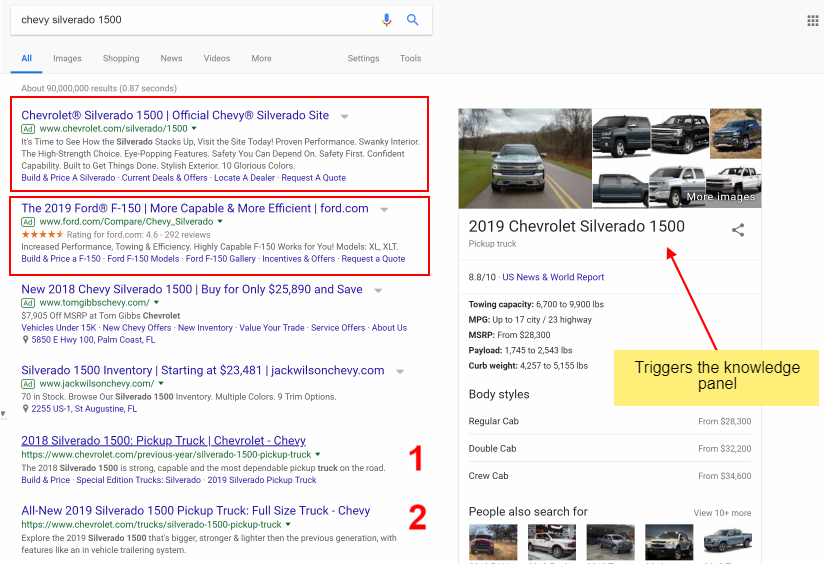
Task: Click Value Your Trade sitelink
Action: 272,327
